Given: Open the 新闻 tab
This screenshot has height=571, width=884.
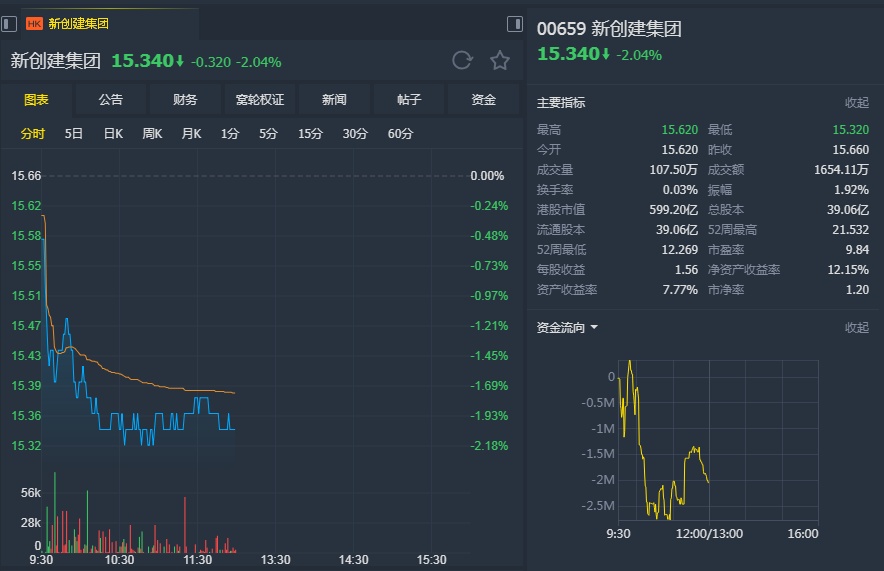Looking at the screenshot, I should coord(334,100).
